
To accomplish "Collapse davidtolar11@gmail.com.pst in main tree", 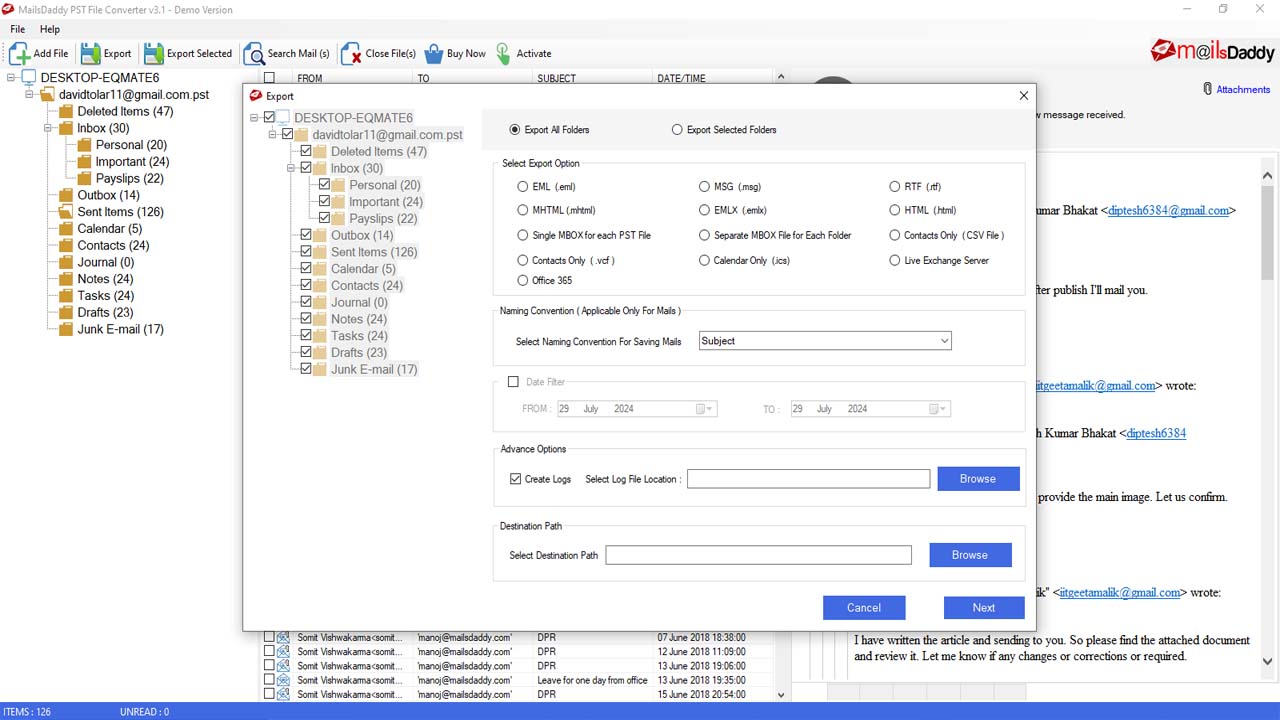I will [x=31, y=94].
